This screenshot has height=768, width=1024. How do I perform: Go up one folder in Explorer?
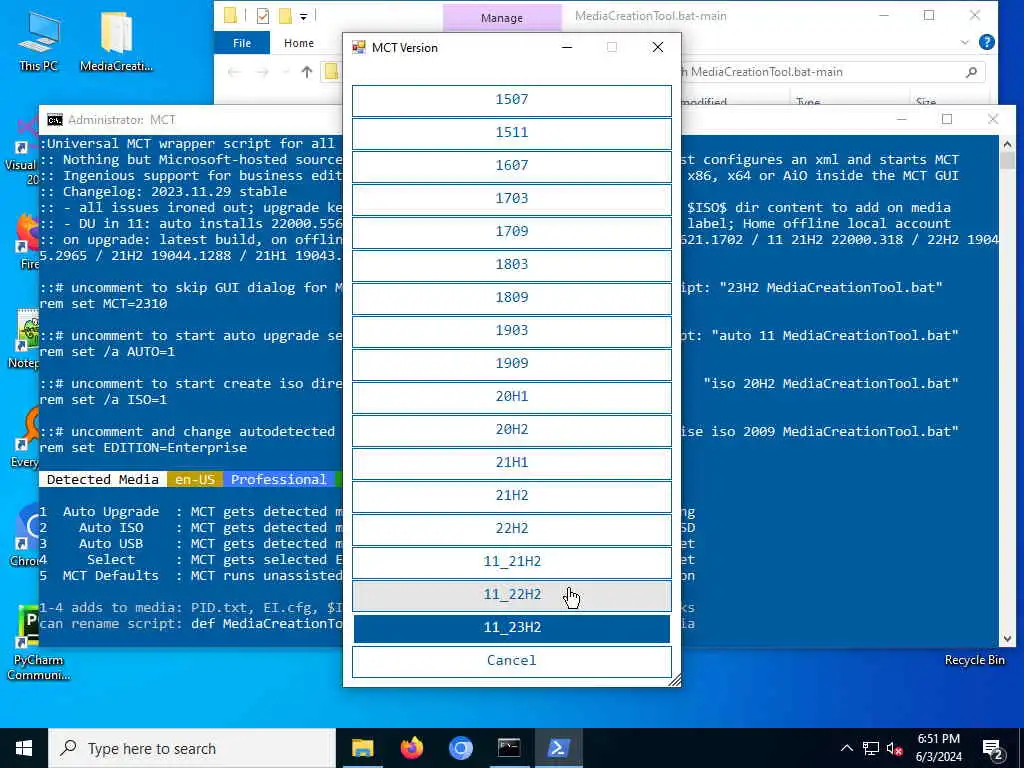[x=307, y=72]
